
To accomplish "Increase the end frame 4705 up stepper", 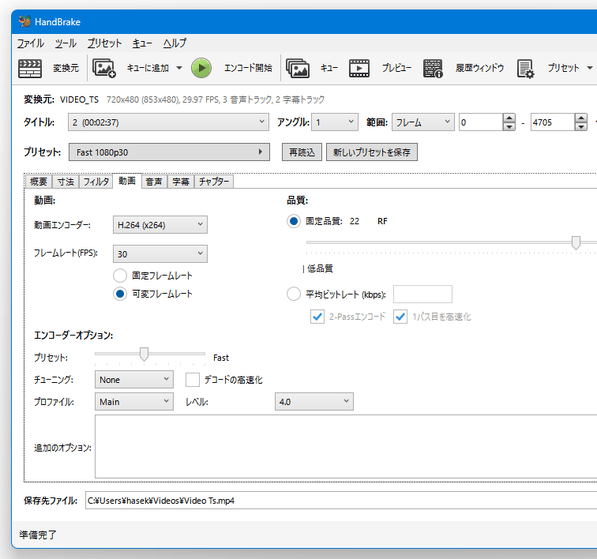I will coord(581,118).
